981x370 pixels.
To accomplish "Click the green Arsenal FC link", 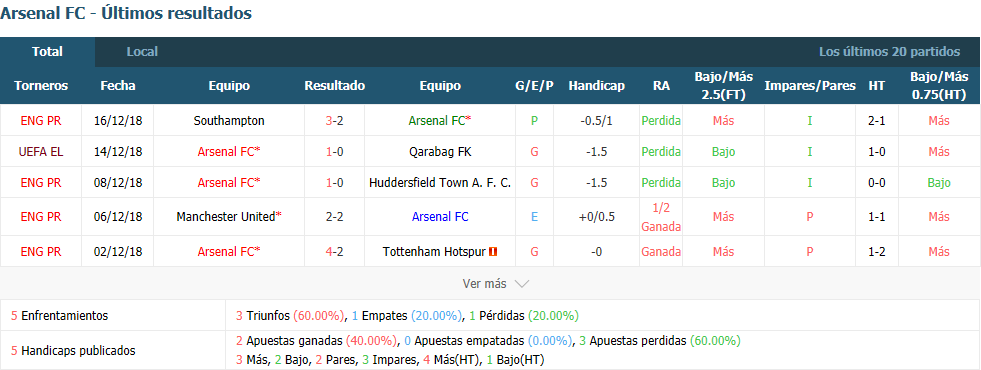I will tap(439, 121).
